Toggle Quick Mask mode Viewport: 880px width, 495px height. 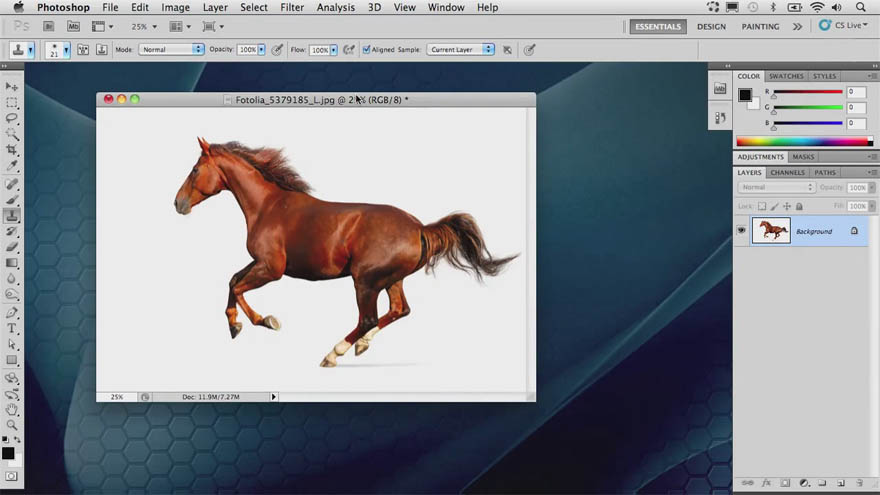pos(11,476)
